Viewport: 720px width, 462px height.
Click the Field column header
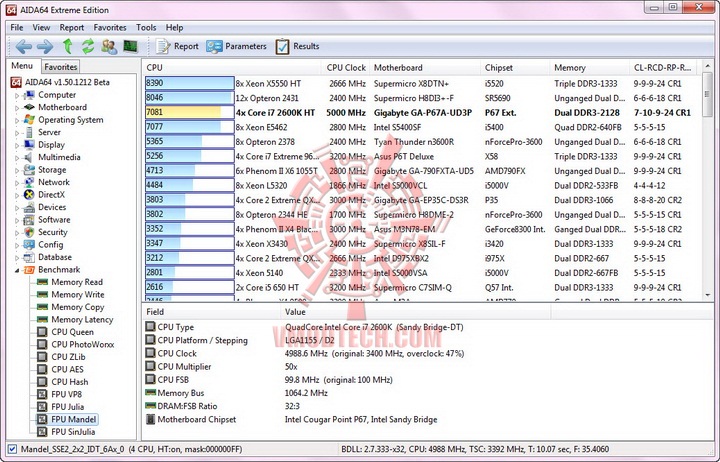point(211,312)
